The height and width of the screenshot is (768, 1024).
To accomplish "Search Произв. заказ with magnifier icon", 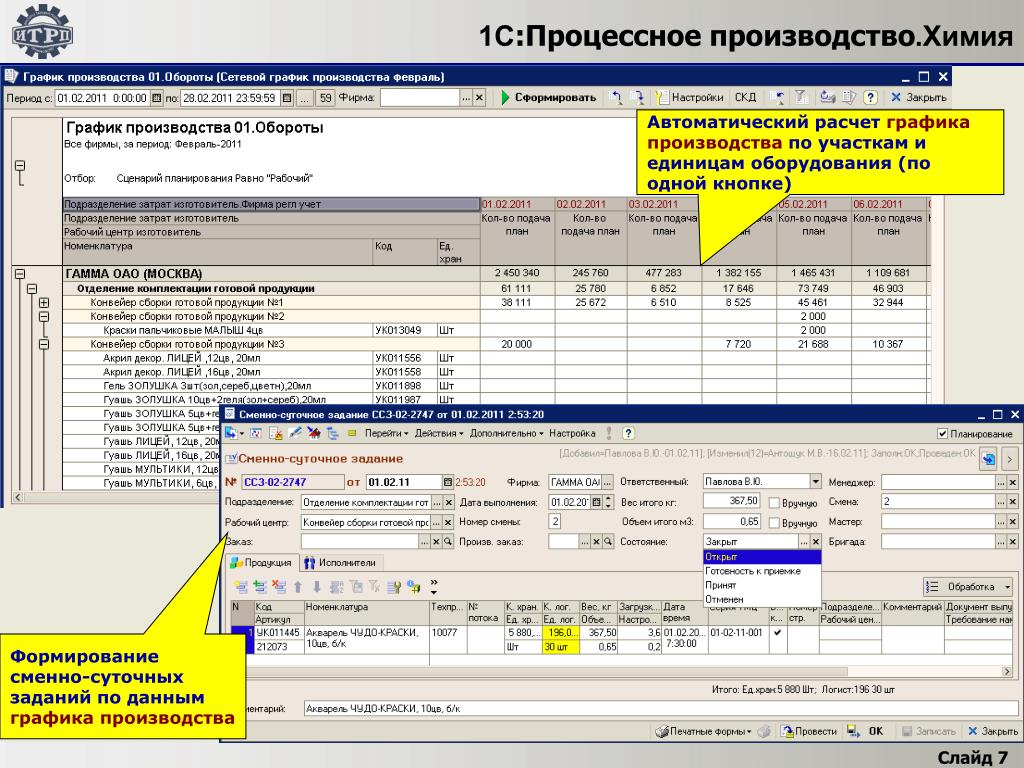I will 607,542.
